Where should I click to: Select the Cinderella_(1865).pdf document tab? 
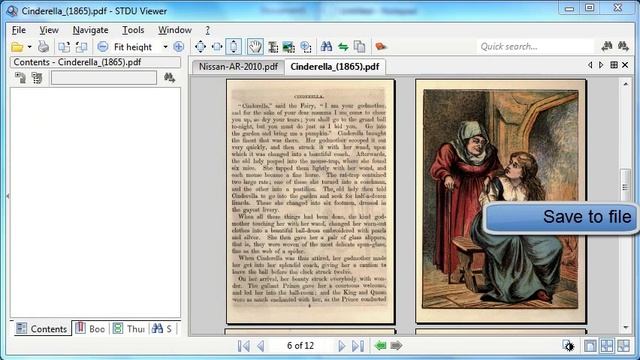[335, 67]
